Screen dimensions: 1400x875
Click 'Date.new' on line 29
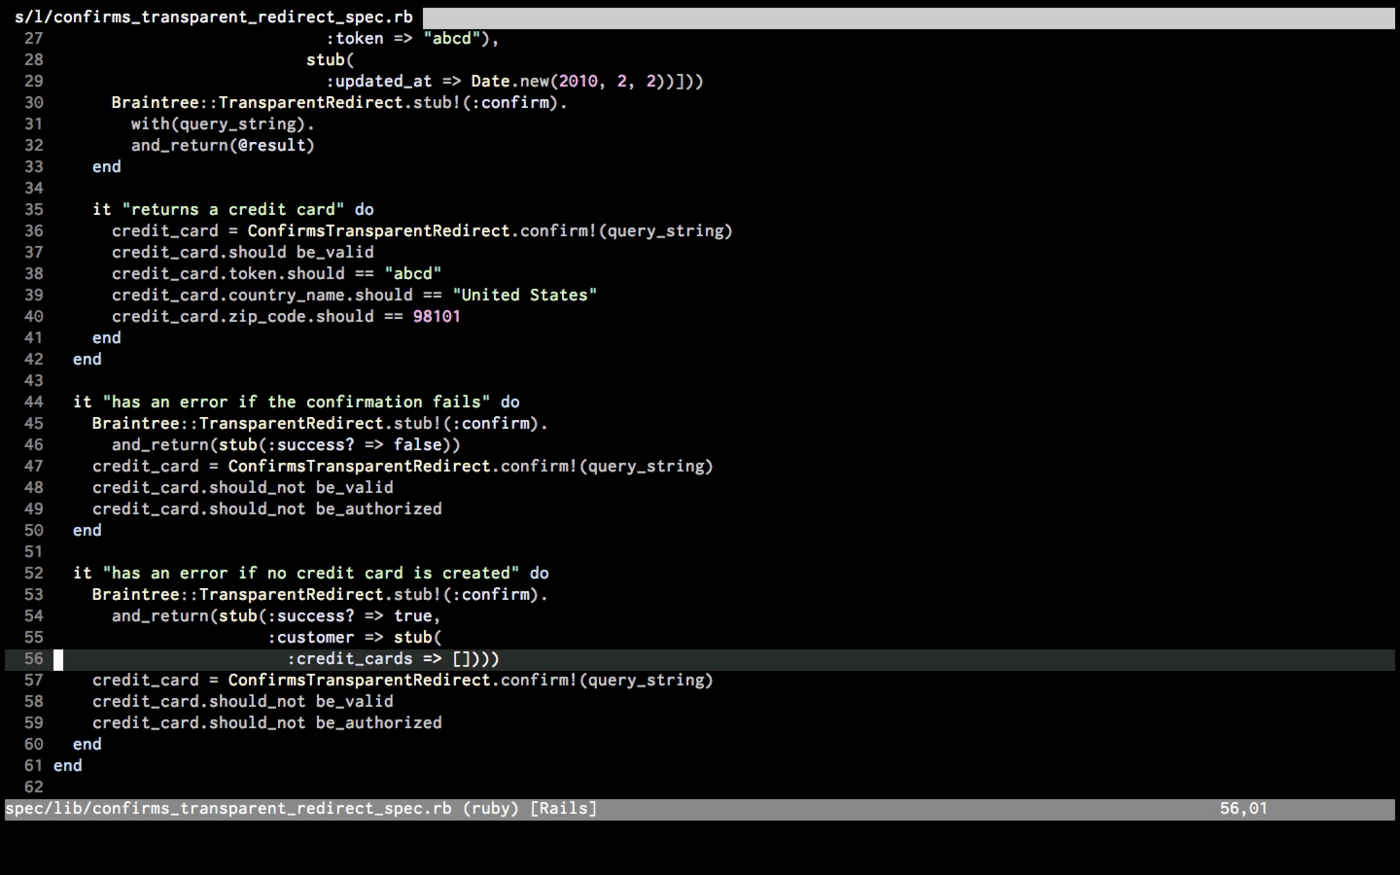tap(510, 81)
